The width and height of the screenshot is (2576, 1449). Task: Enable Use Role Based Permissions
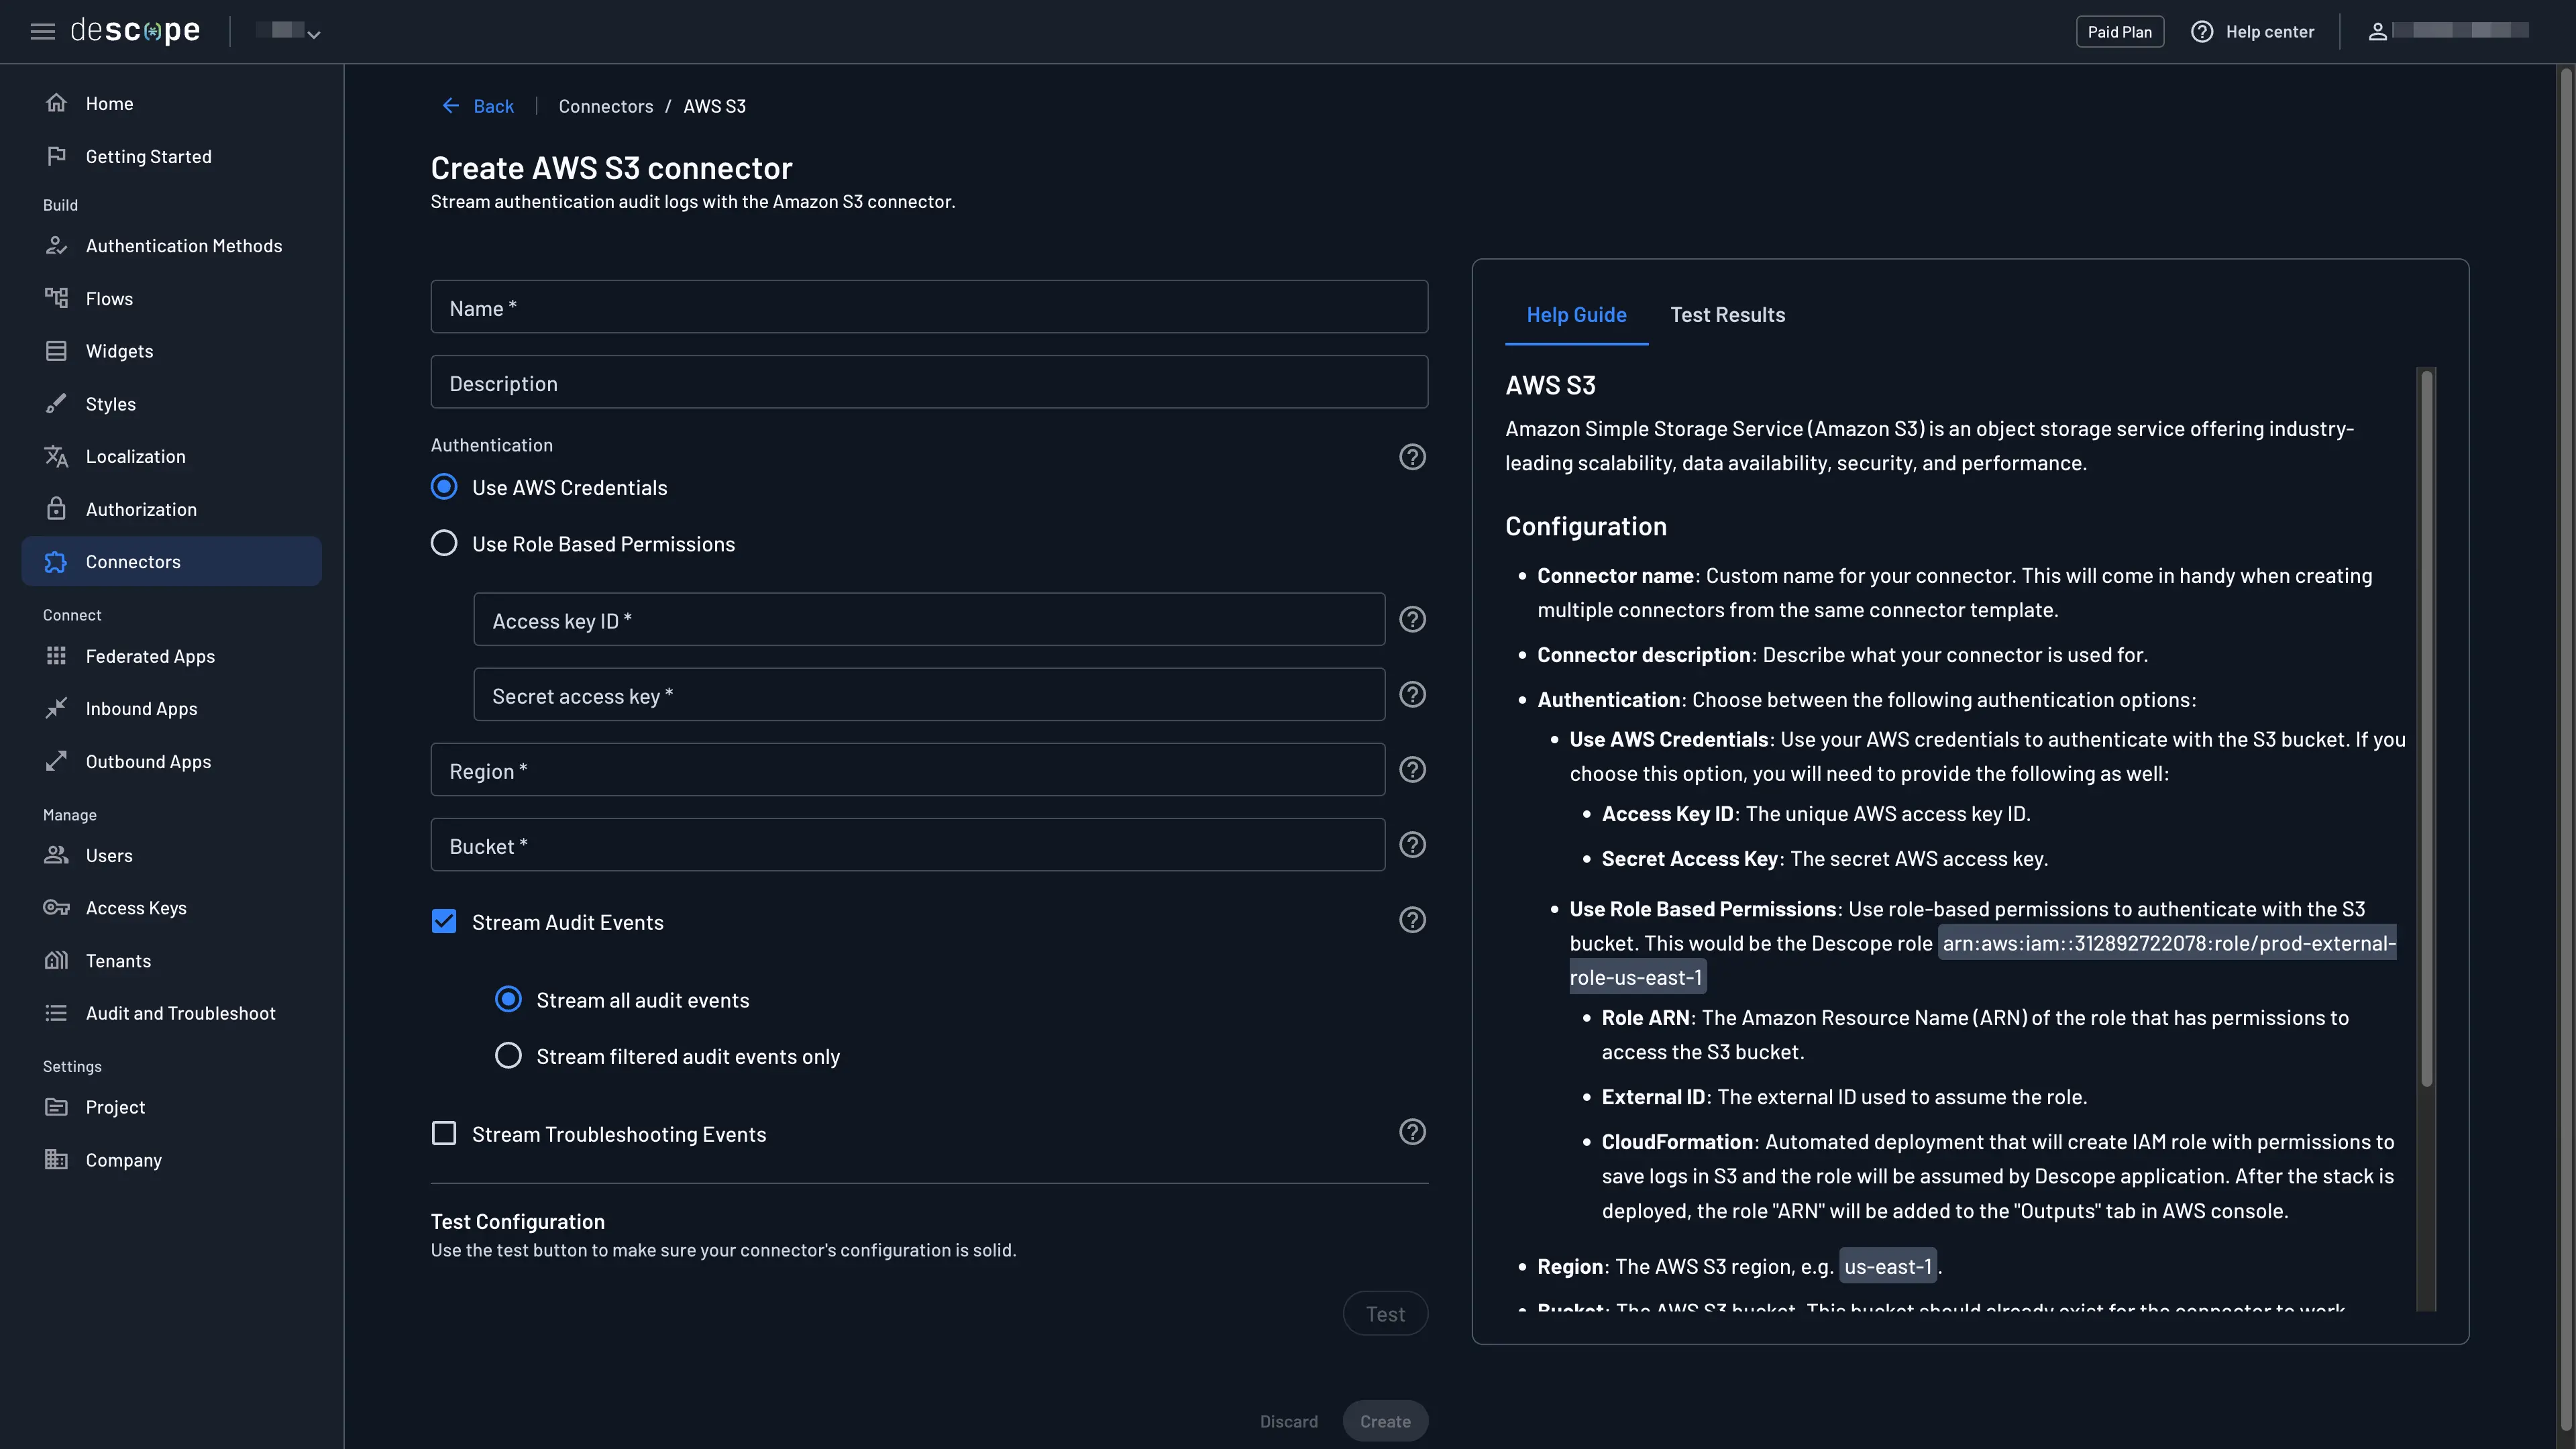444,543
